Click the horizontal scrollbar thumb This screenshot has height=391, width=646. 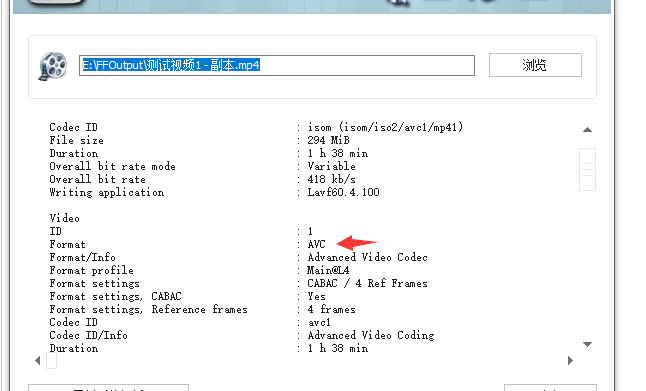coord(51,361)
